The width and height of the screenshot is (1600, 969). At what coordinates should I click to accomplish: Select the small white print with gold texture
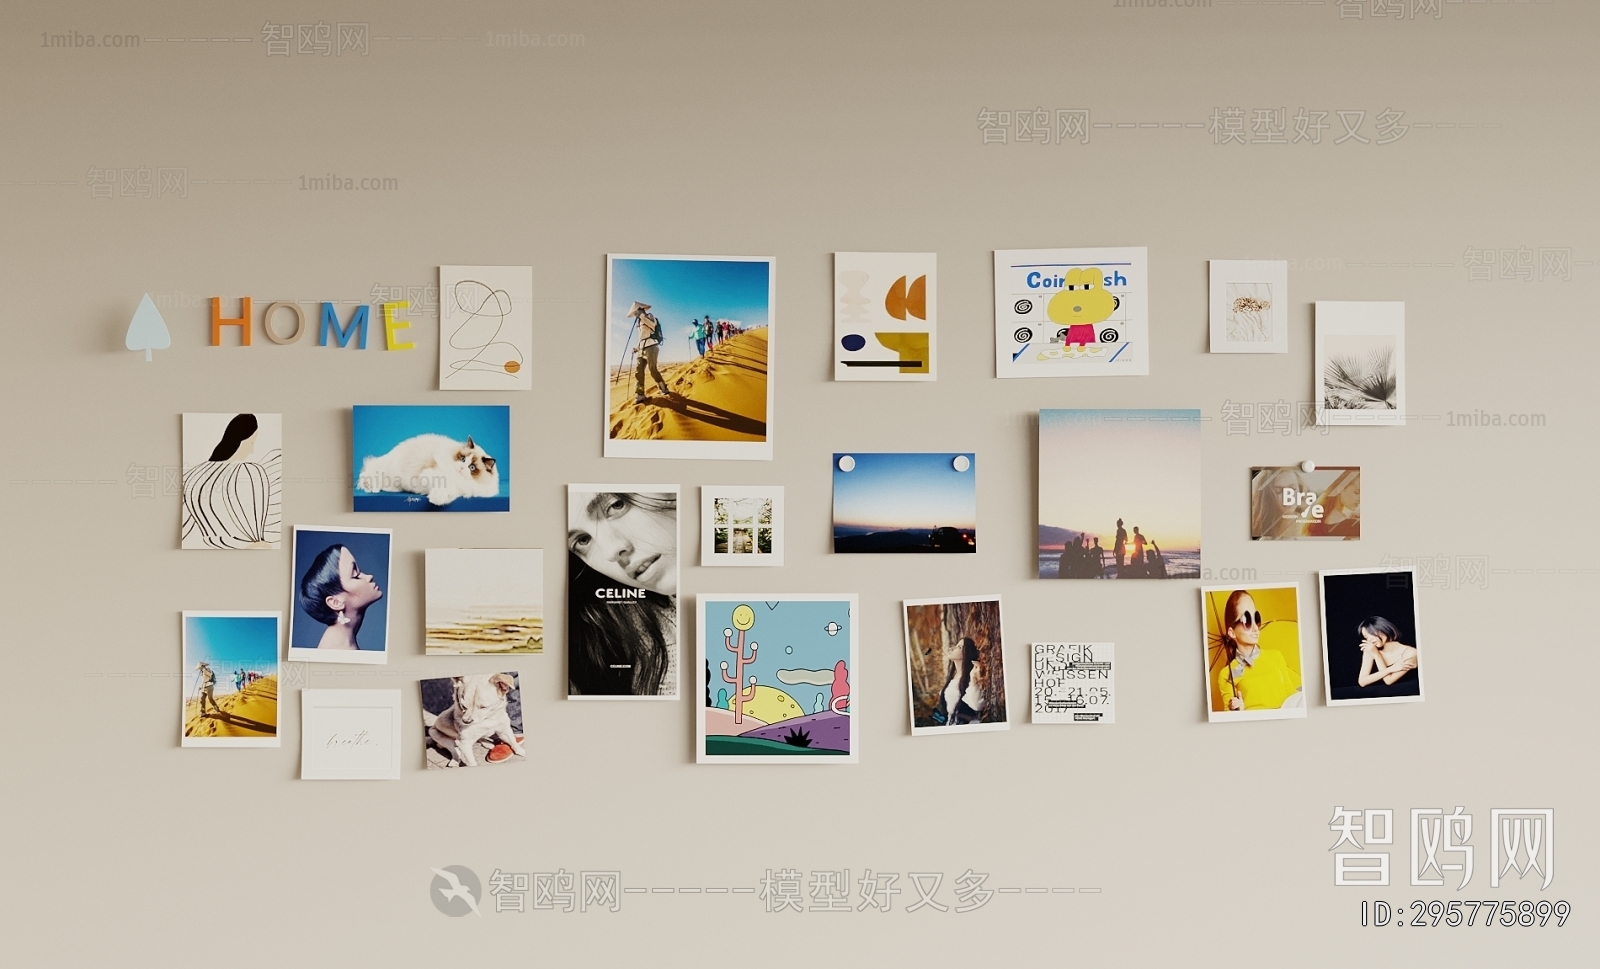[1248, 306]
